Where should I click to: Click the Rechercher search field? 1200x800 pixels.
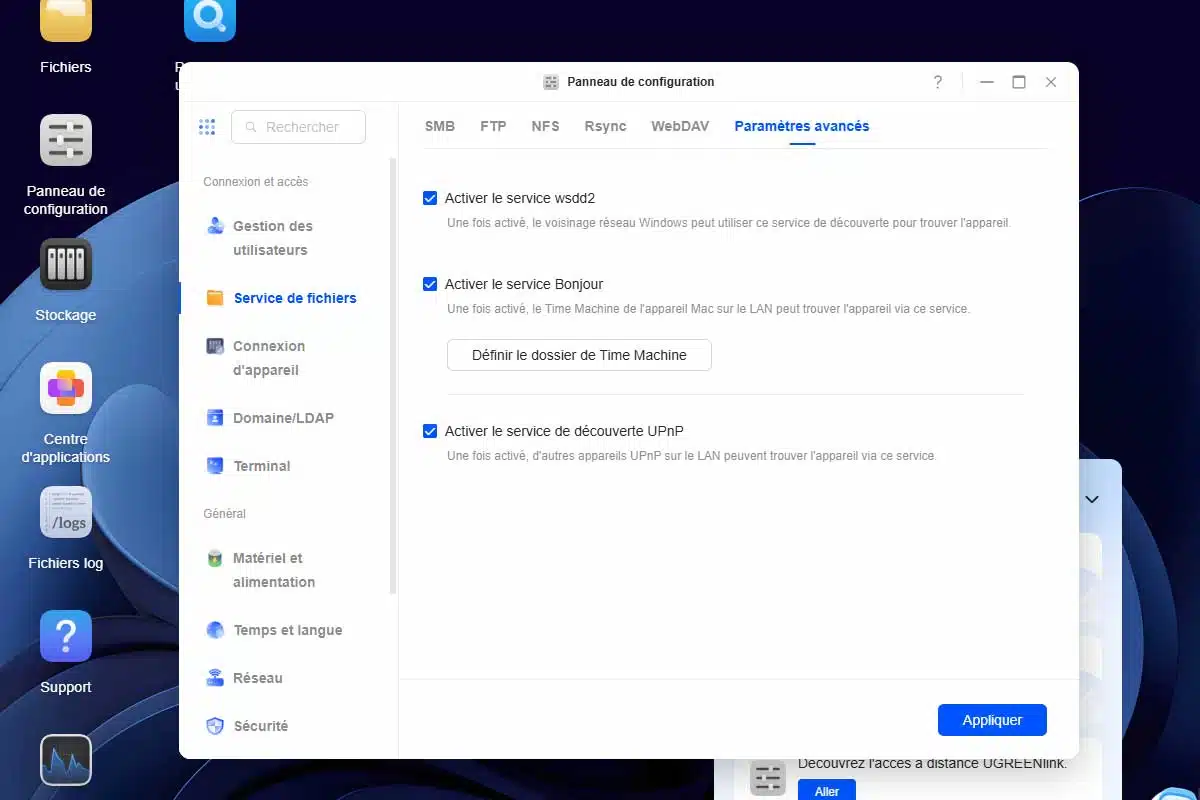[298, 127]
